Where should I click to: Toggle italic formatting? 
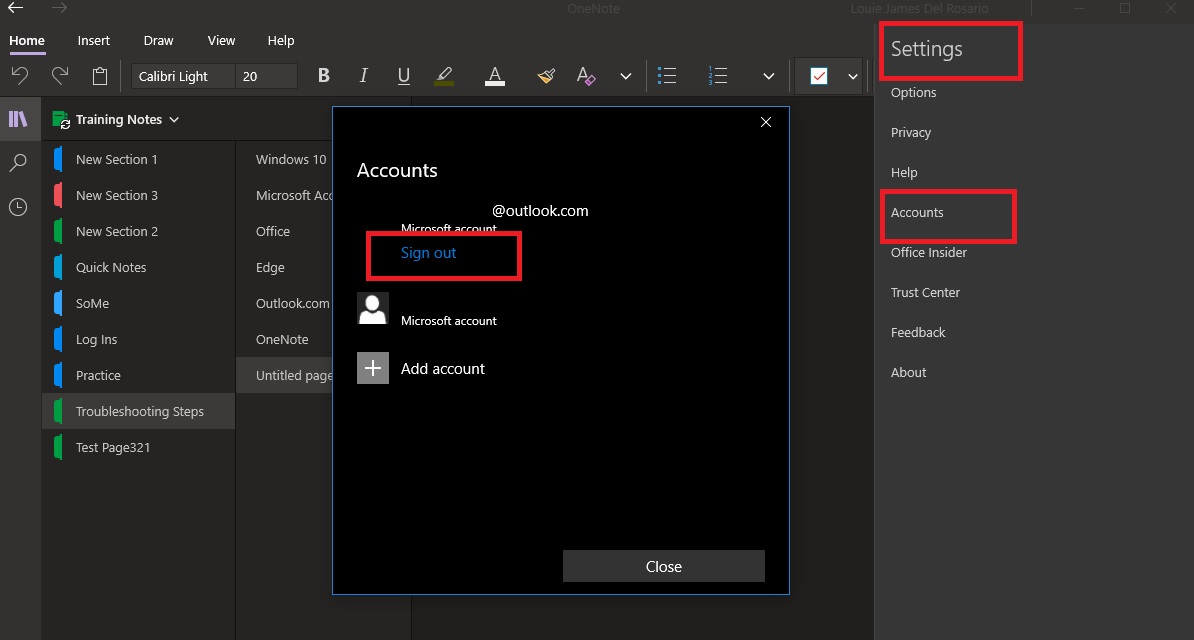click(363, 75)
